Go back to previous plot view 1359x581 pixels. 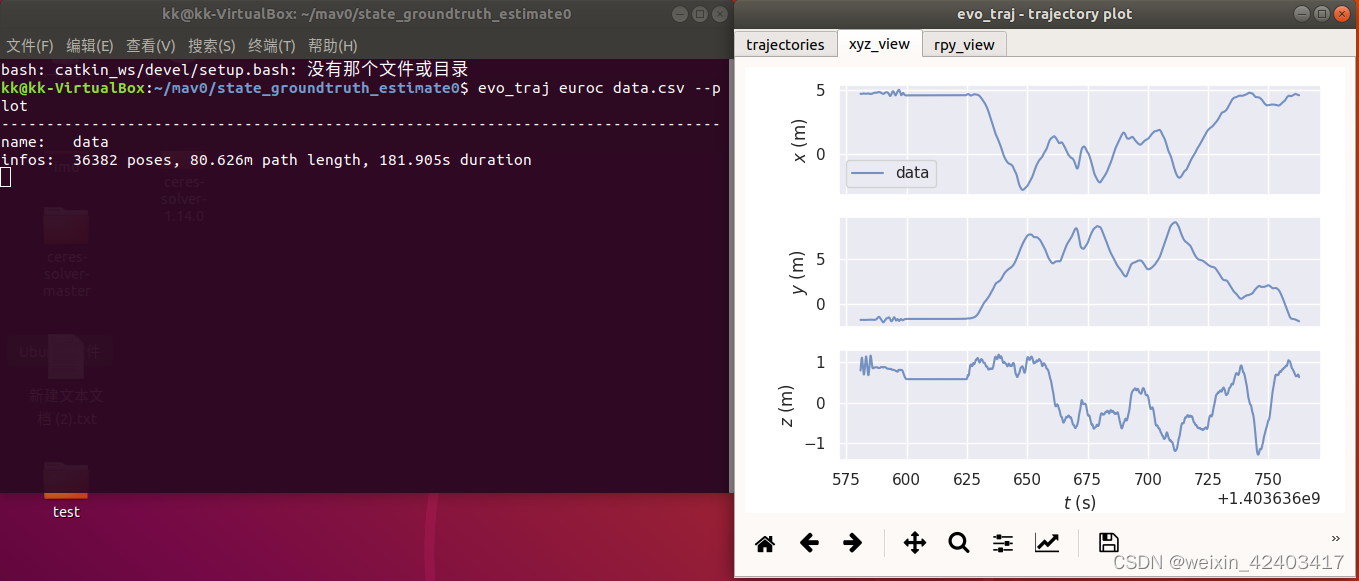tap(809, 543)
